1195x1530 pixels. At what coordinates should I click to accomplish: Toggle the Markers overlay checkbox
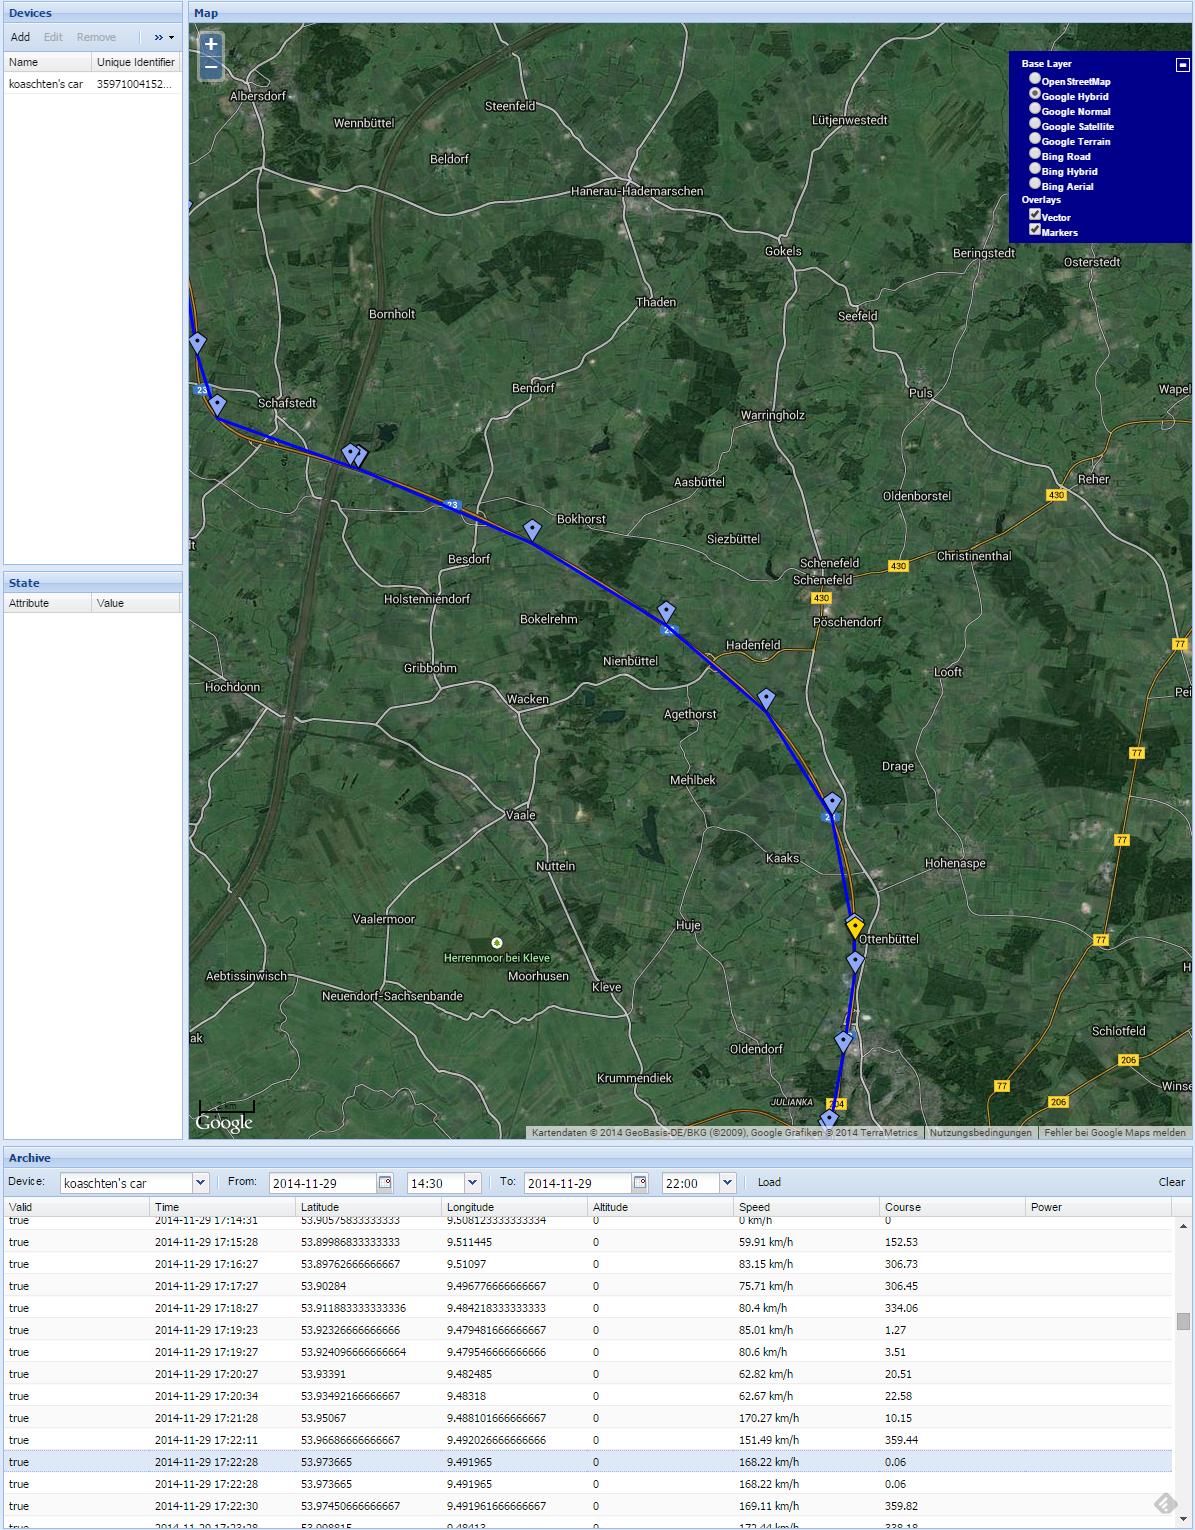click(1035, 230)
